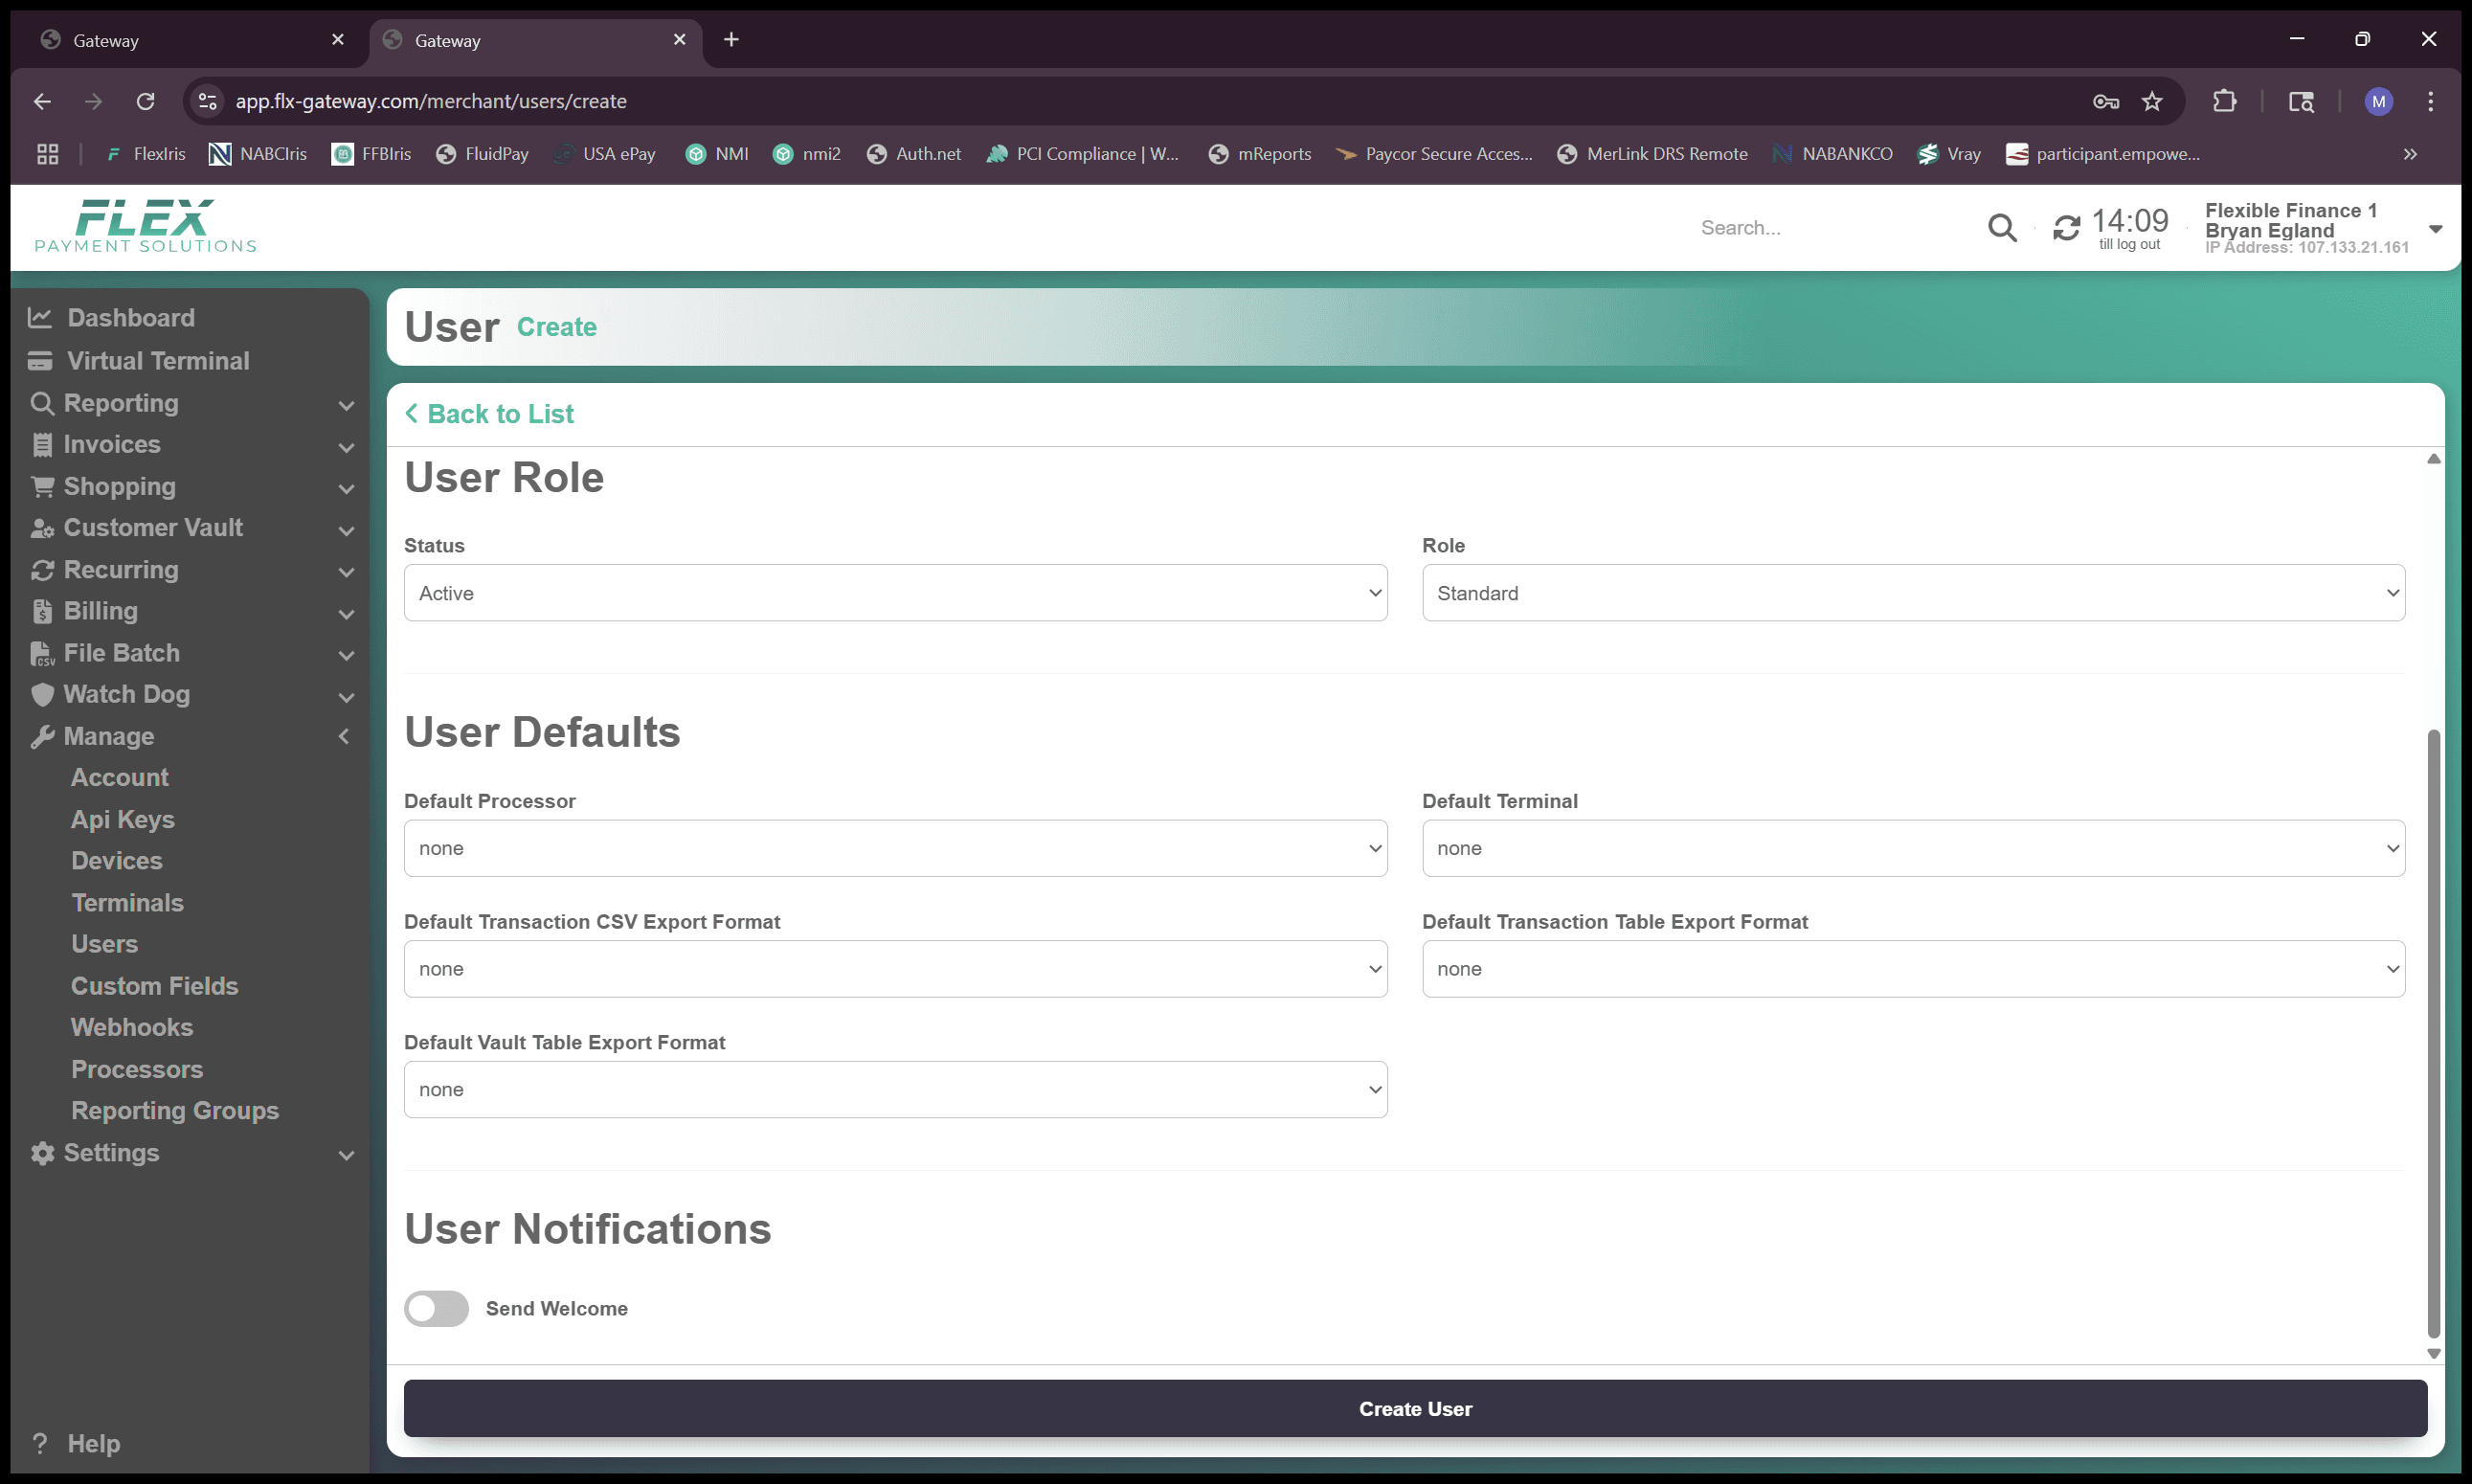The width and height of the screenshot is (2472, 1484).
Task: Open Default Vault Table Export Format dropdown
Action: [x=895, y=1089]
